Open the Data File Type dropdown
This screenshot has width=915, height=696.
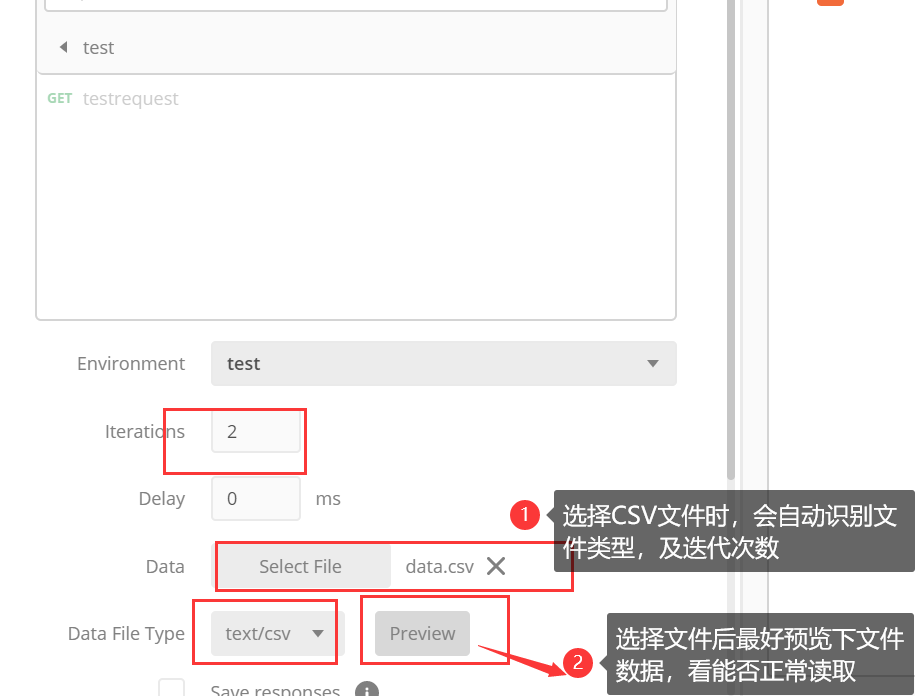coord(277,634)
